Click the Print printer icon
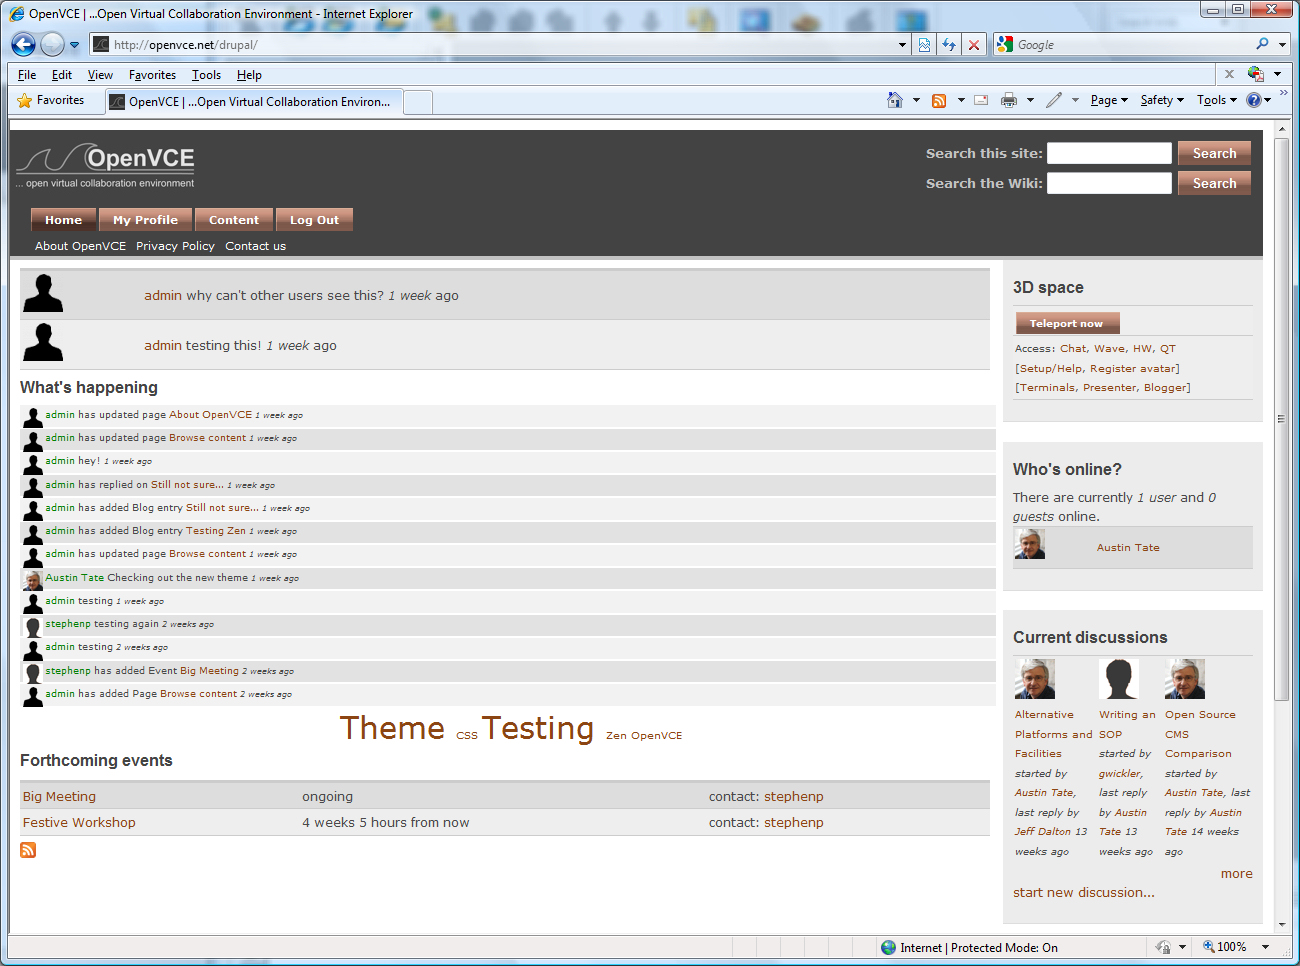This screenshot has width=1300, height=966. click(1009, 100)
